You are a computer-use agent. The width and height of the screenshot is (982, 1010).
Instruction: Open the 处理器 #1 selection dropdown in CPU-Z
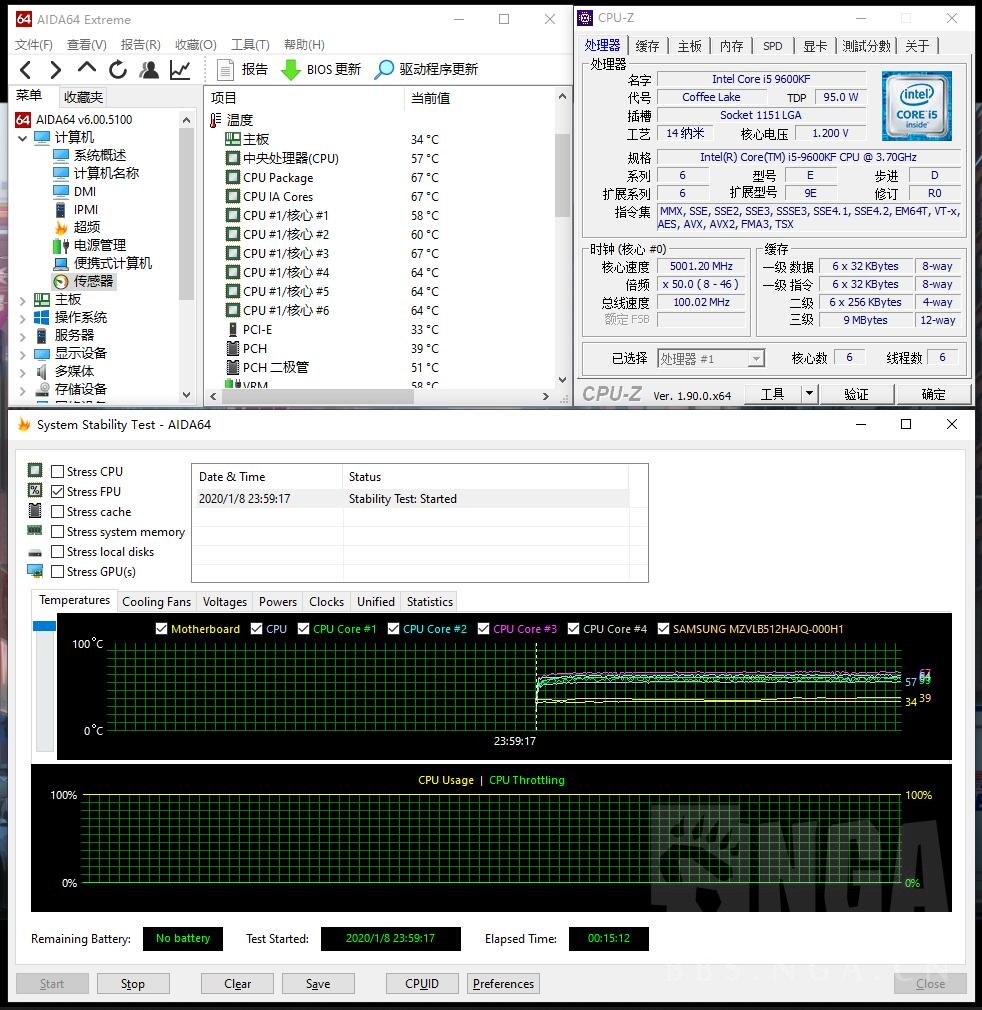753,357
